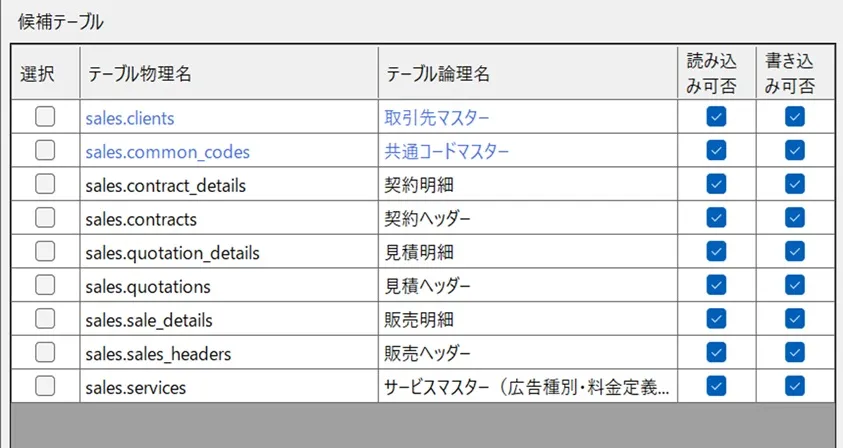Click the 契約明細 logical name cell
This screenshot has height=448, width=843.
[x=528, y=184]
